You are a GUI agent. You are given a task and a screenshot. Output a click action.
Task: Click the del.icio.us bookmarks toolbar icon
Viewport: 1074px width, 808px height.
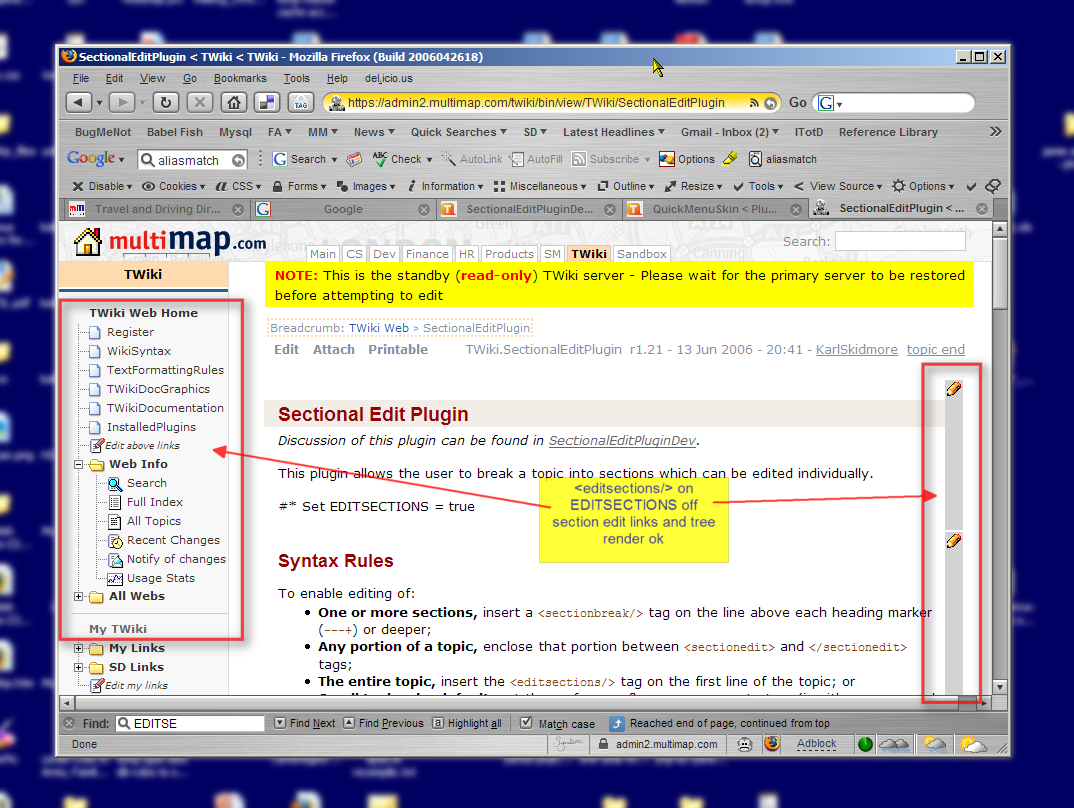click(266, 103)
